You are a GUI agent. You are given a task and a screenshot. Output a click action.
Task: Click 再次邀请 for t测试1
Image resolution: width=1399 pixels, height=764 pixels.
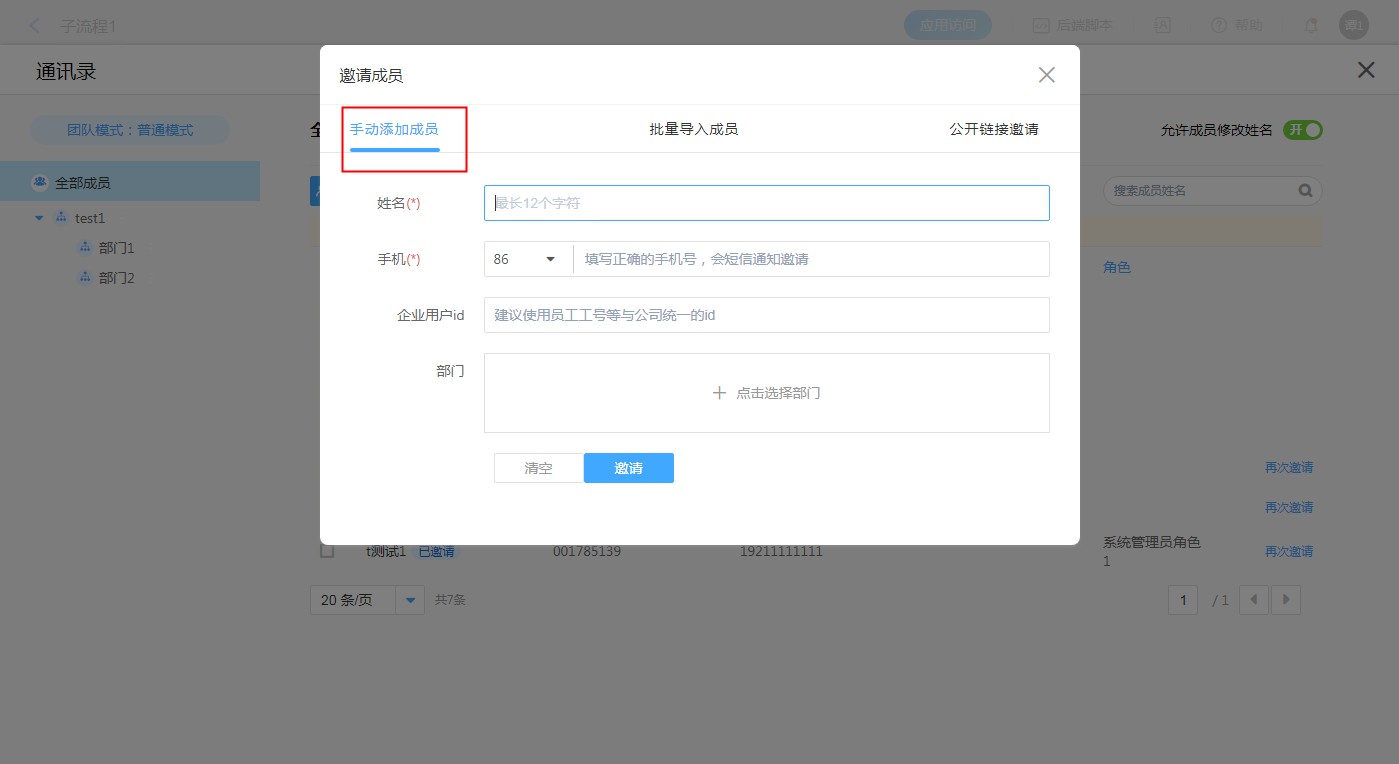tap(1288, 551)
